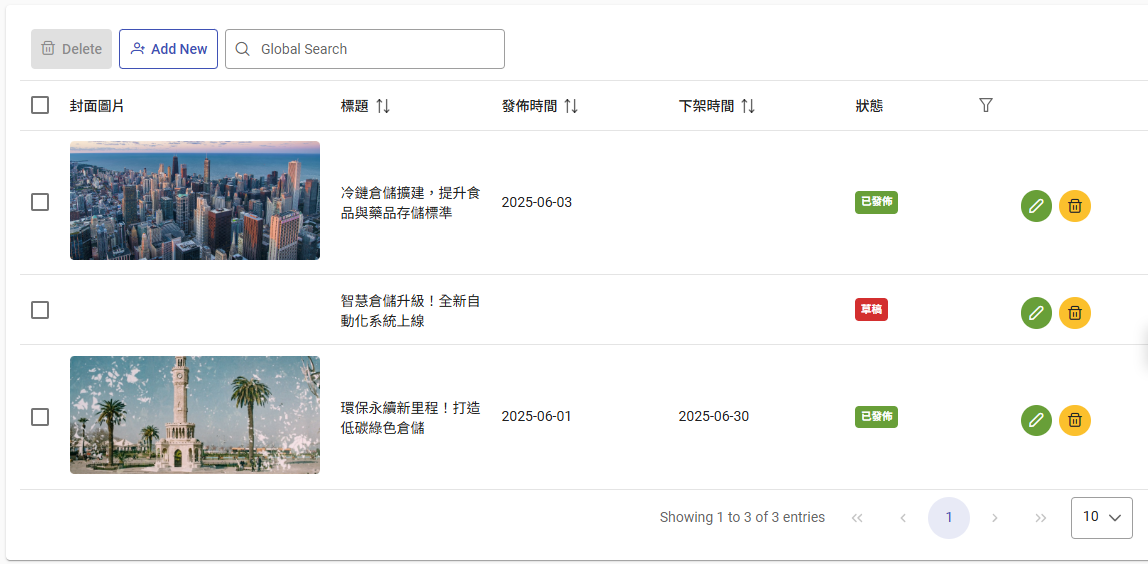Open the 狀態 column filter funnel
The height and width of the screenshot is (564, 1148).
tap(985, 105)
